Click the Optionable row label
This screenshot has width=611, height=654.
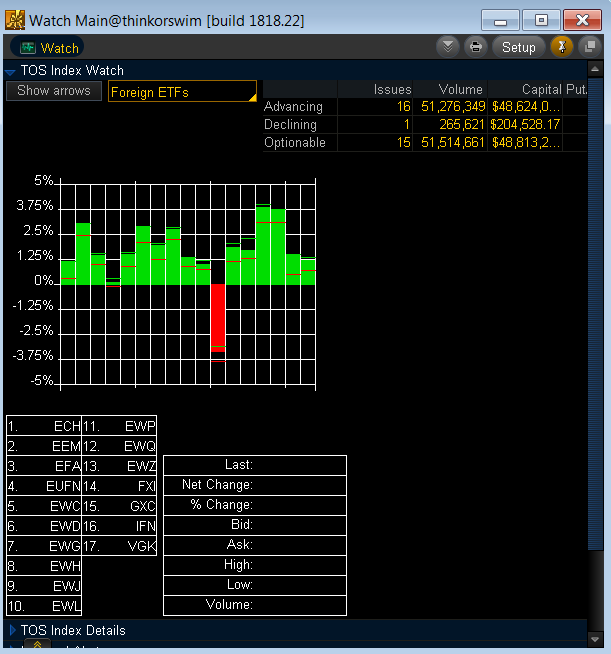pyautogui.click(x=295, y=143)
